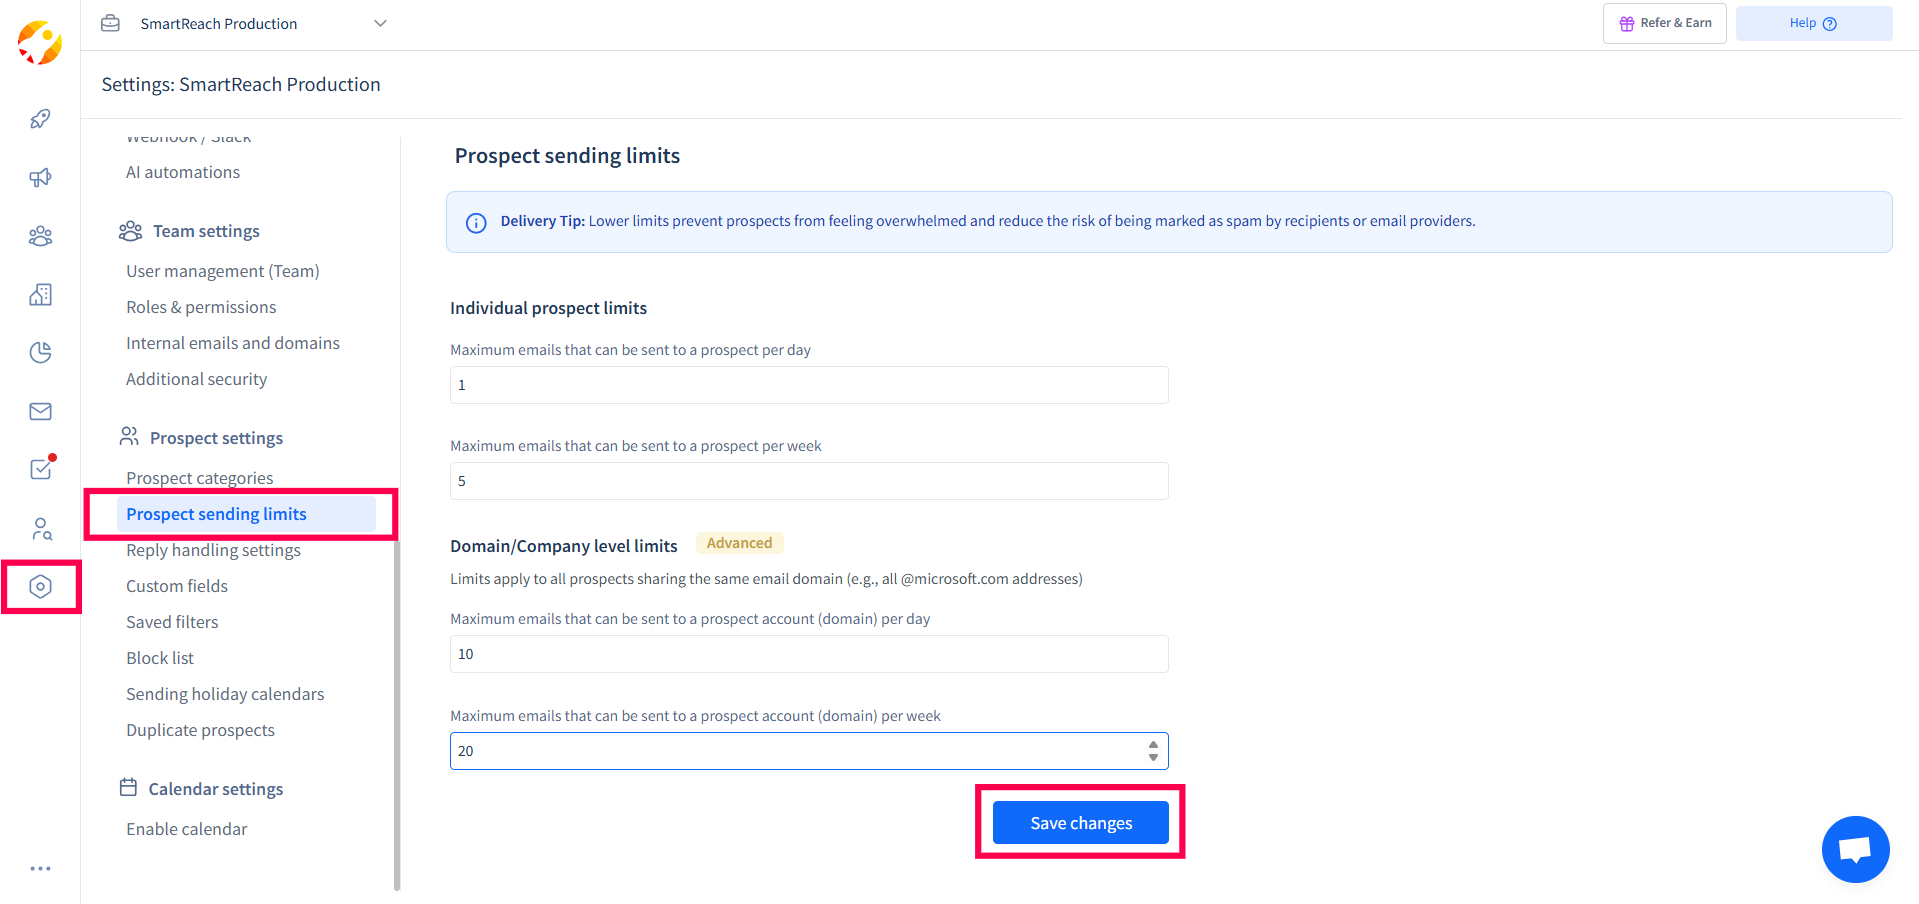The image size is (1919, 904).
Task: Open the rocket icon in left sidebar
Action: (40, 119)
